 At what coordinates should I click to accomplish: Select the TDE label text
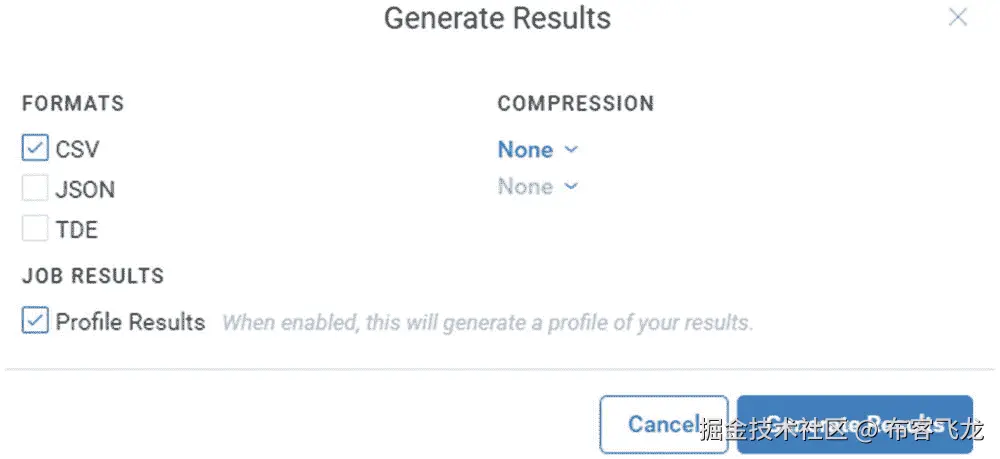[x=77, y=230]
